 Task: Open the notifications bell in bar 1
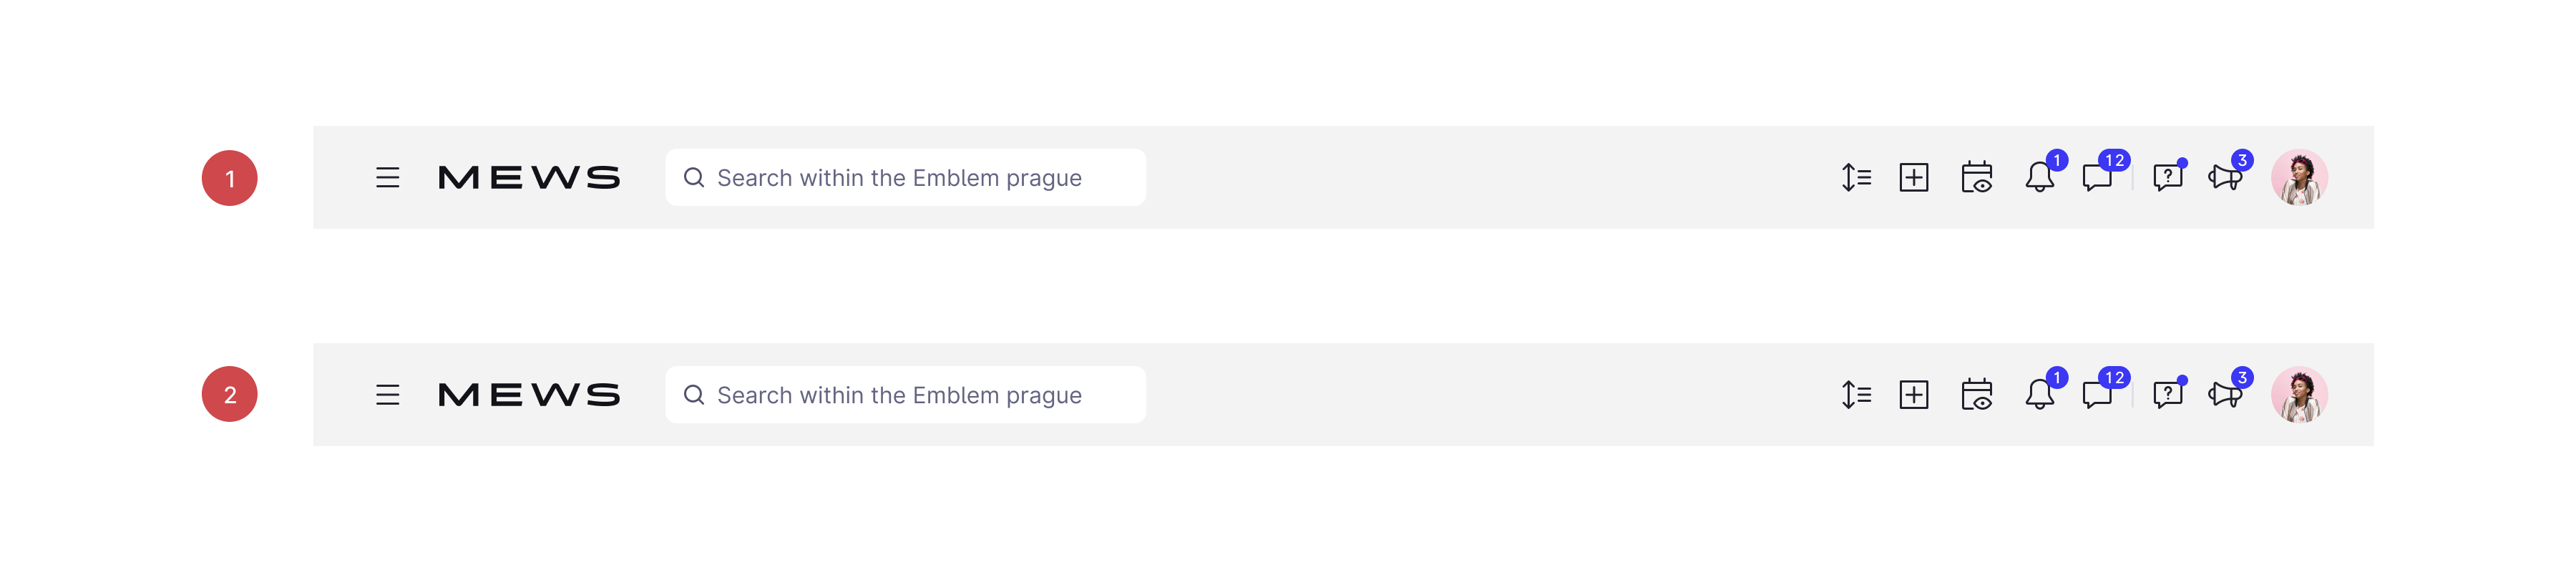pos(2039,178)
